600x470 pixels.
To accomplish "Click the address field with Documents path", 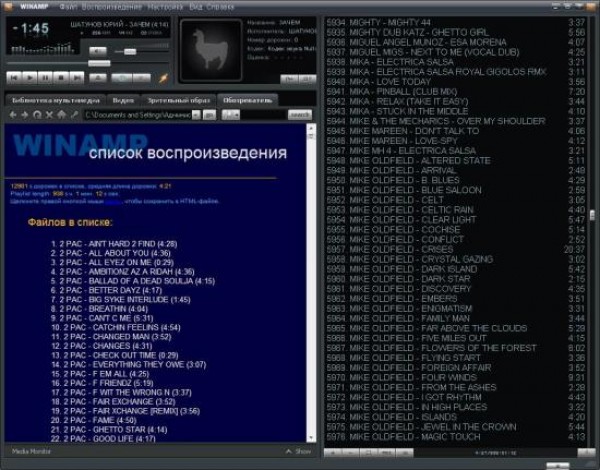I will click(x=138, y=114).
